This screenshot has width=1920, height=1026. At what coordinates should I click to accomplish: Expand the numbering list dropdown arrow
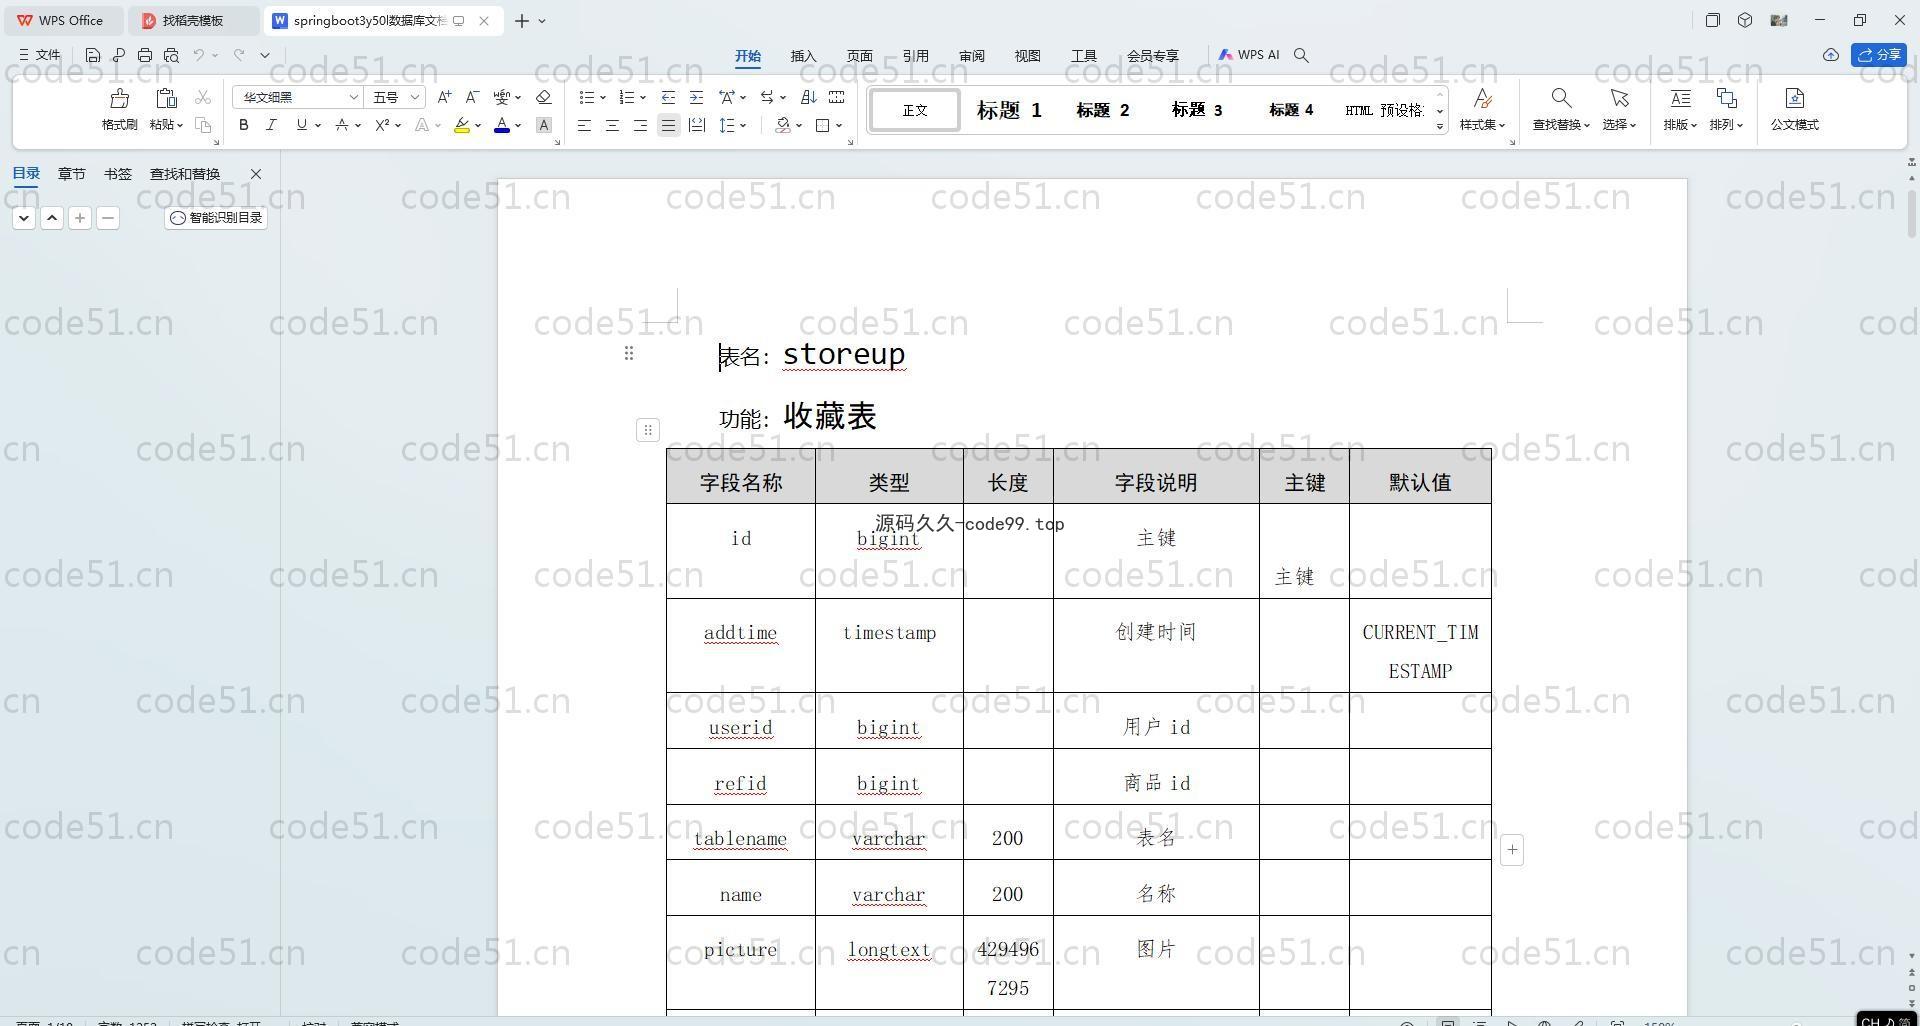[643, 97]
